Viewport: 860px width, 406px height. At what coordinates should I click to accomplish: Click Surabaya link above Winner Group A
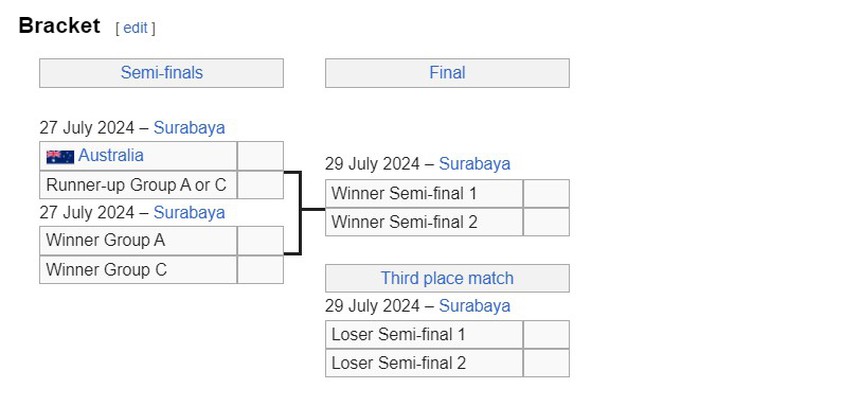click(189, 212)
